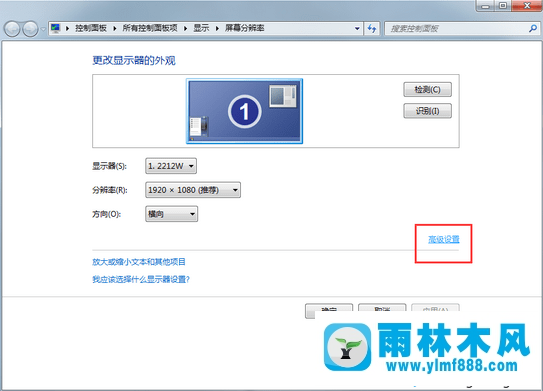Open the recent pages dropdown beside the Forward button
The image size is (543, 391).
tap(43, 29)
